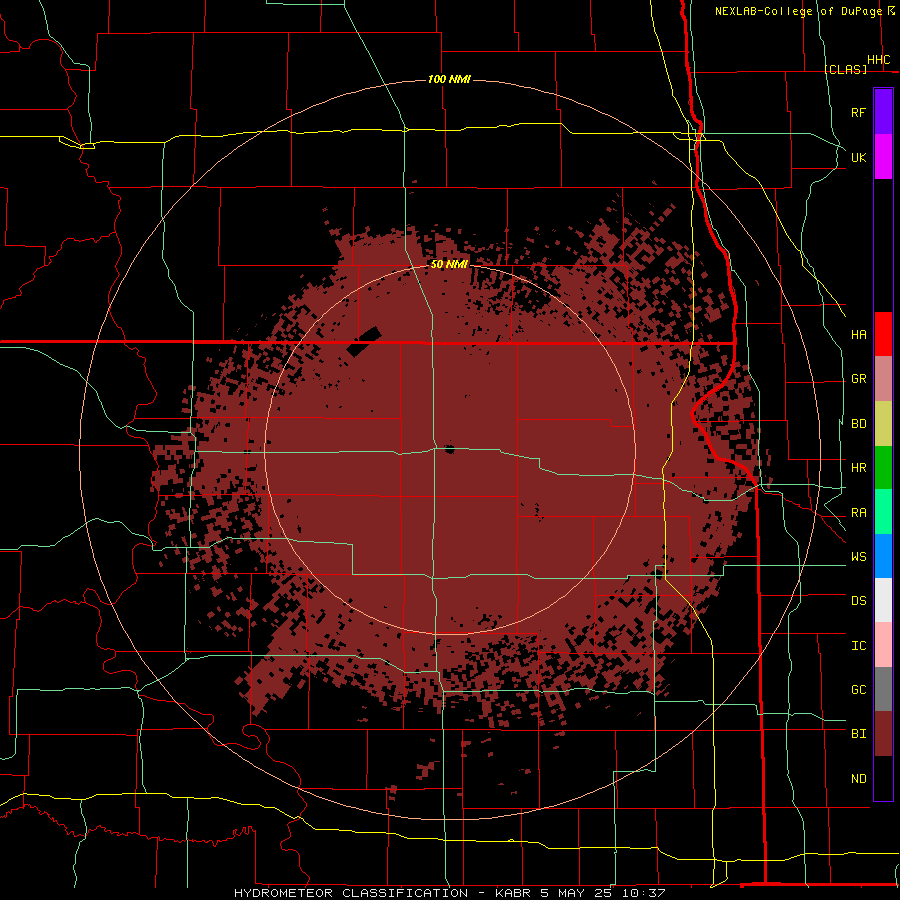Select the HR green legend swatch
This screenshot has width=900, height=900.
[x=883, y=468]
